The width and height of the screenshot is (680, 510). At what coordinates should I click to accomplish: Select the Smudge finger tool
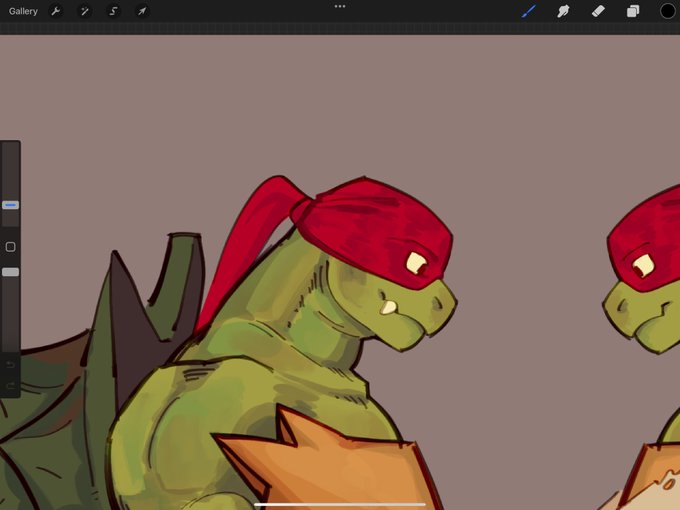563,11
